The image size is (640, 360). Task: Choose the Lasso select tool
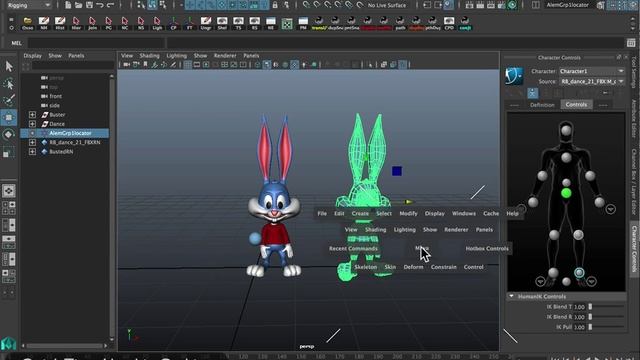(9, 84)
